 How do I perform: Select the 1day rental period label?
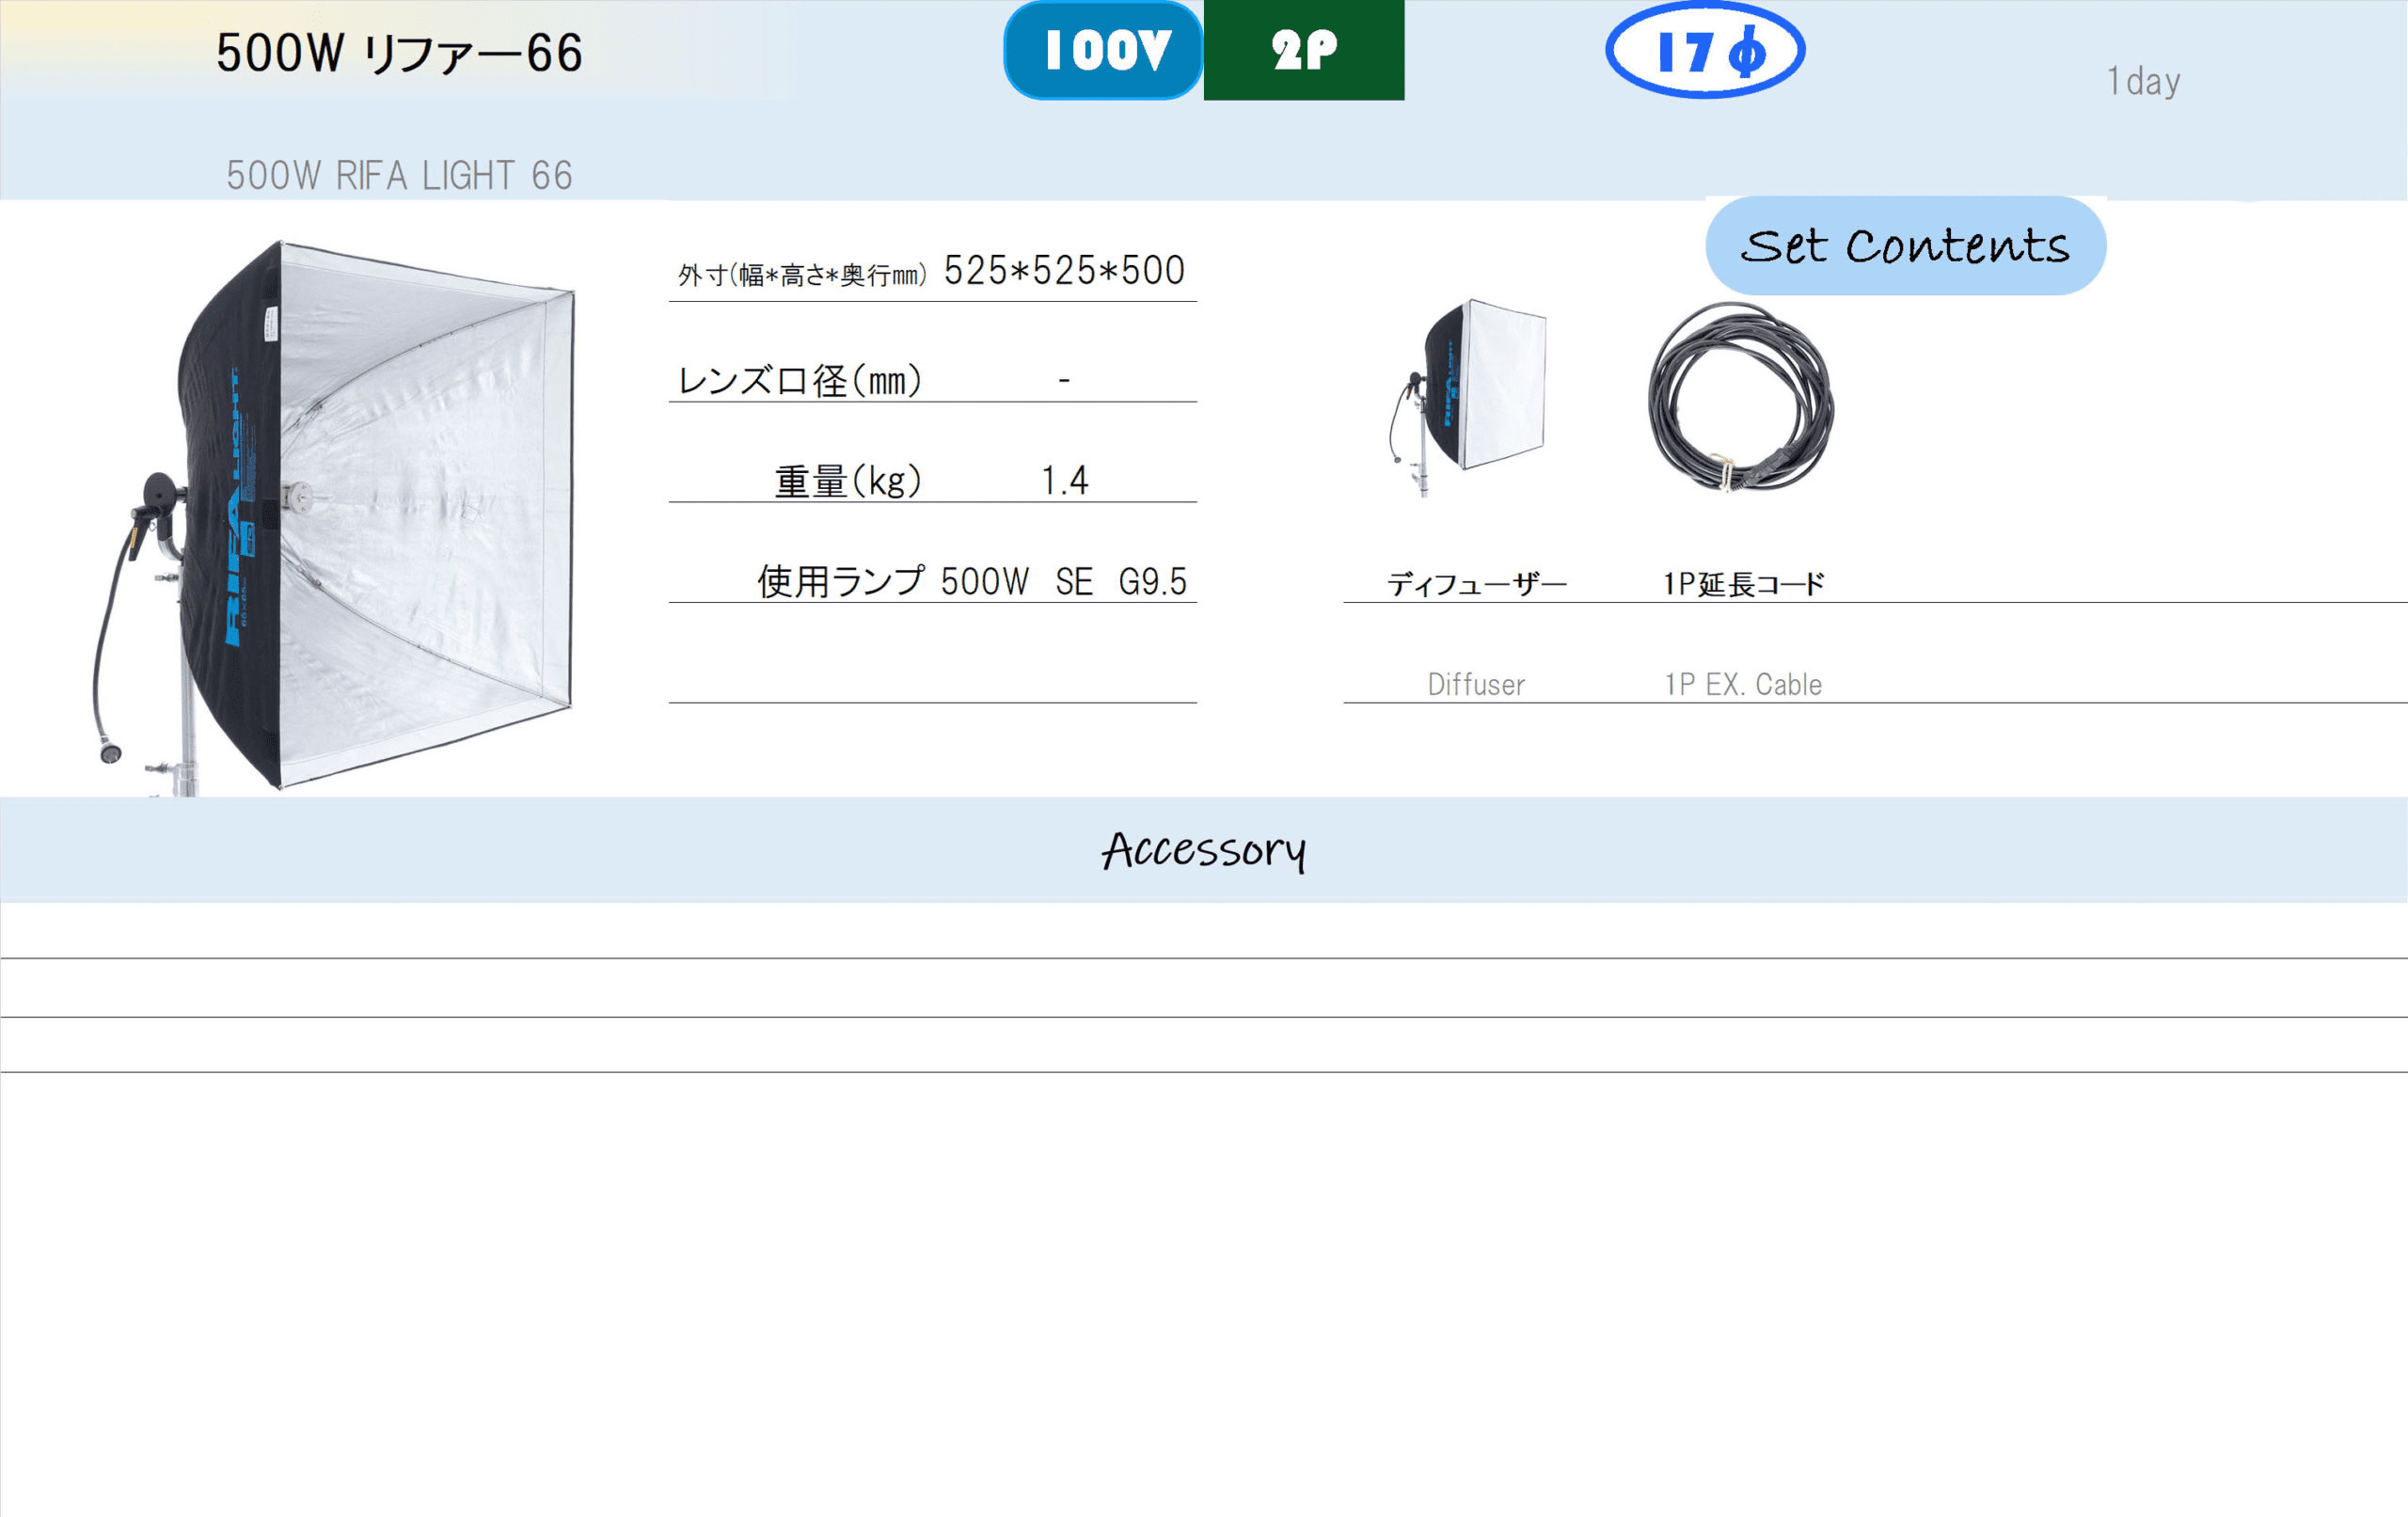coord(2143,81)
